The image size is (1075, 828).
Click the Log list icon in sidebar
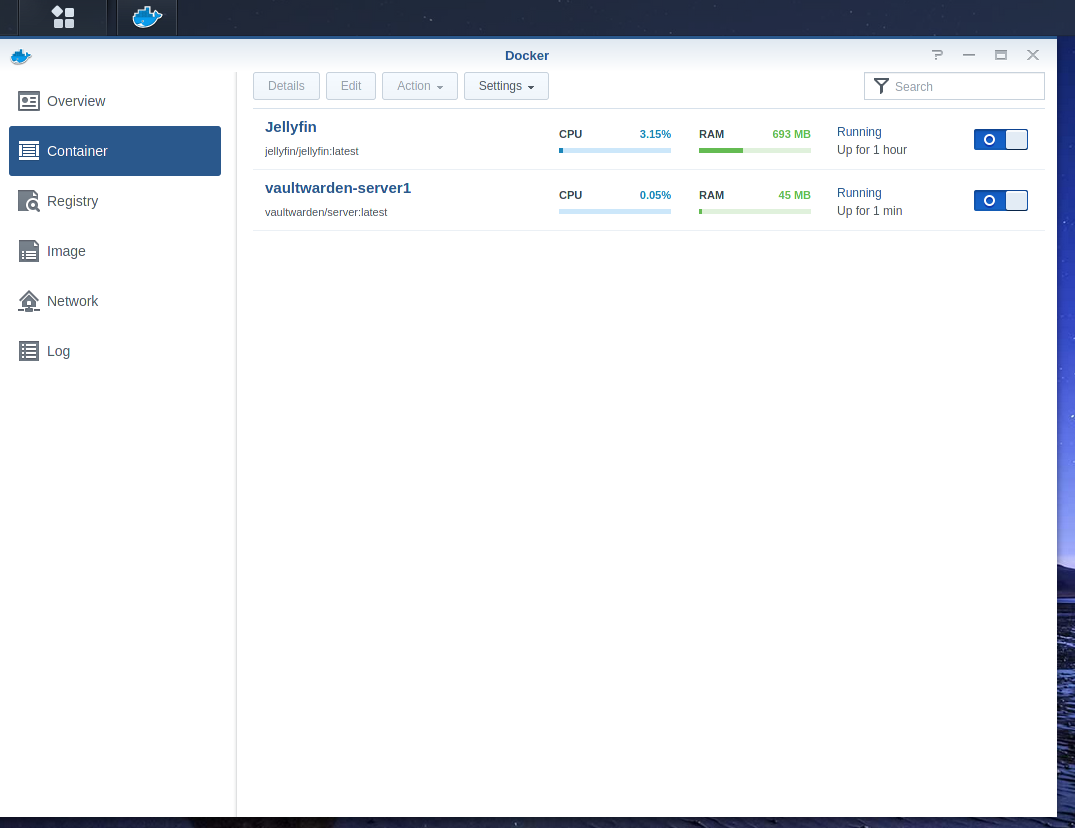coord(29,351)
